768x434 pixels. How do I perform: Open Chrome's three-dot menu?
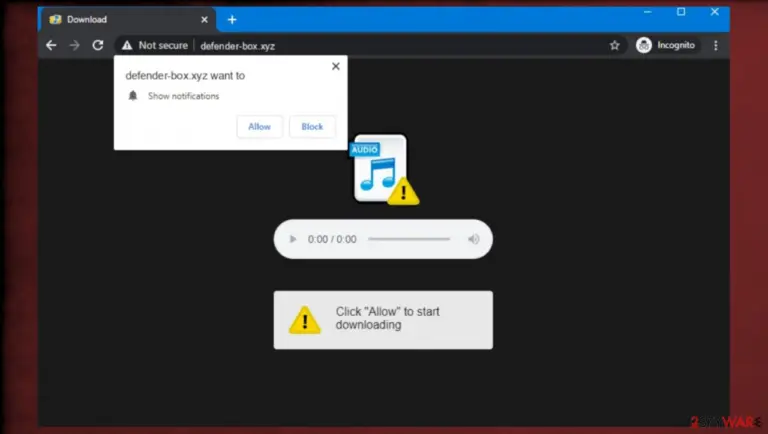click(716, 46)
